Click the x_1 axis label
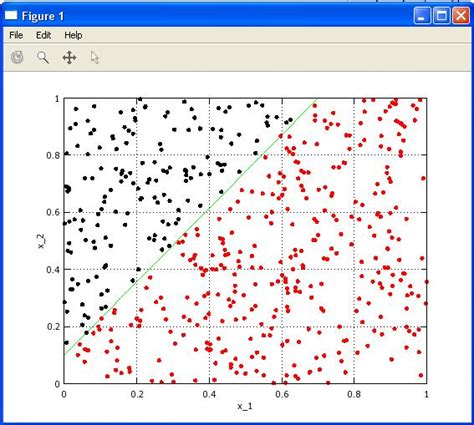Image resolution: width=474 pixels, height=425 pixels. tap(245, 406)
